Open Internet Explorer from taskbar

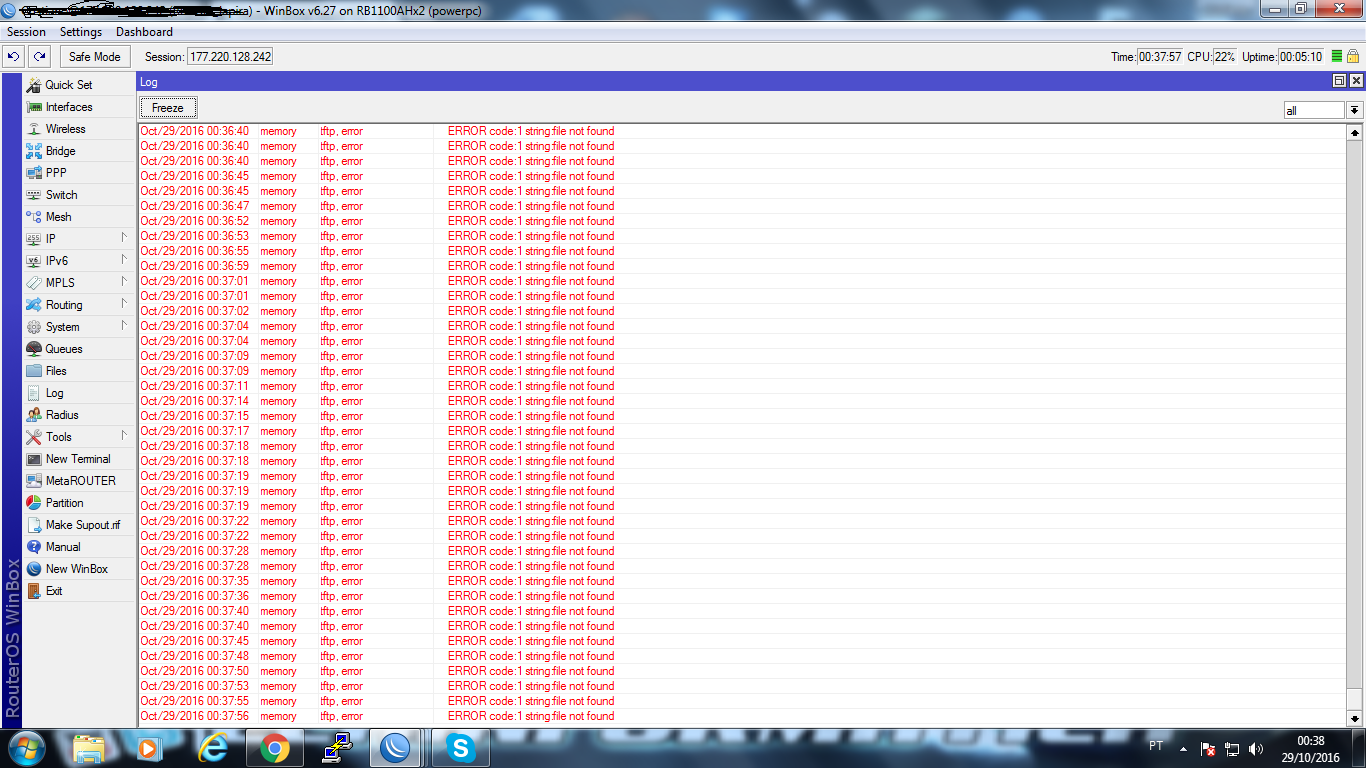click(212, 748)
